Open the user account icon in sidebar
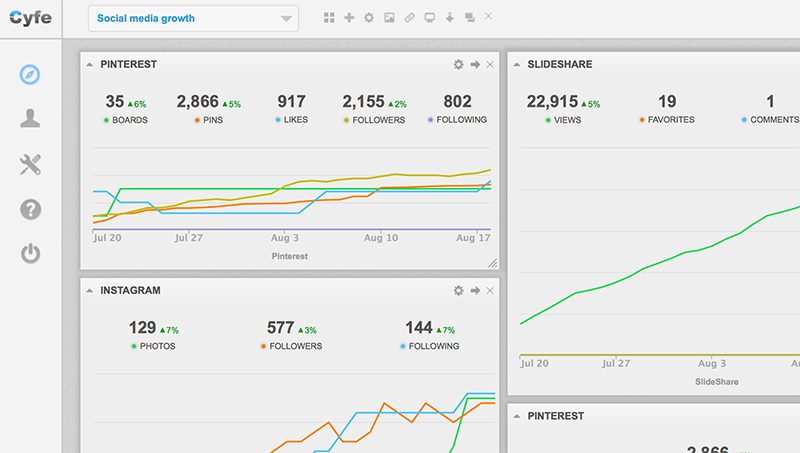 pyautogui.click(x=30, y=118)
